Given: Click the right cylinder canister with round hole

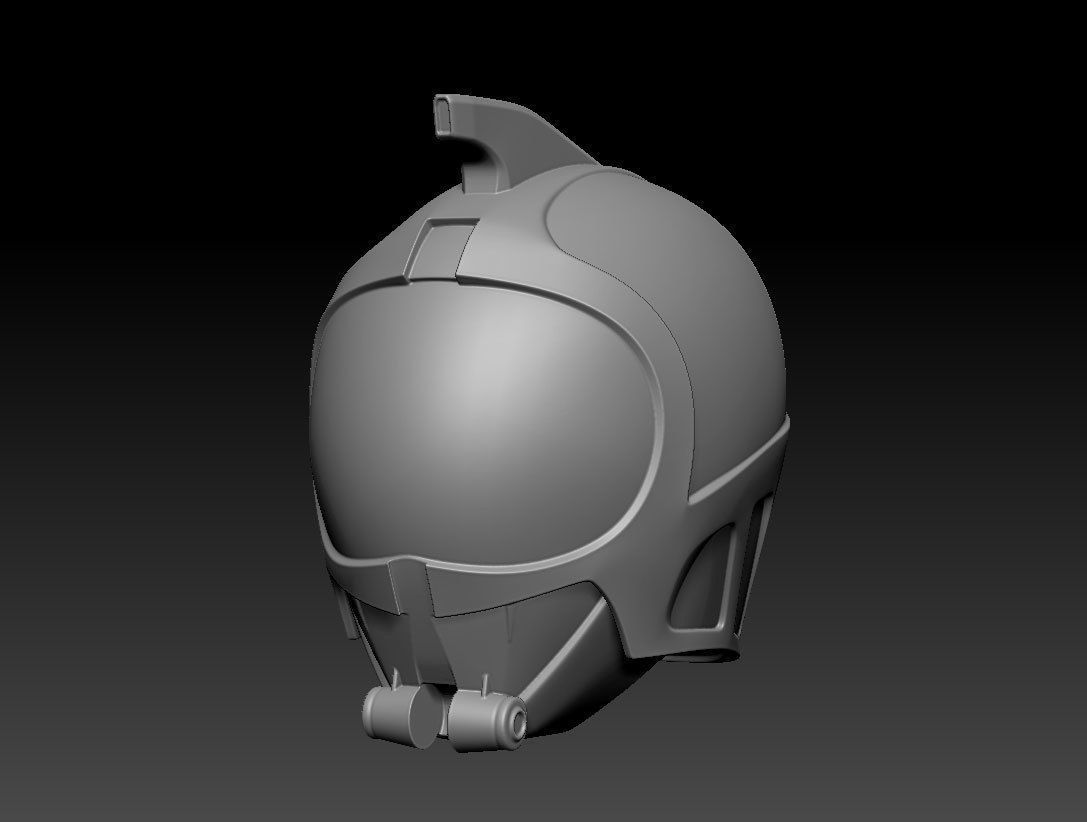Looking at the screenshot, I should (487, 721).
